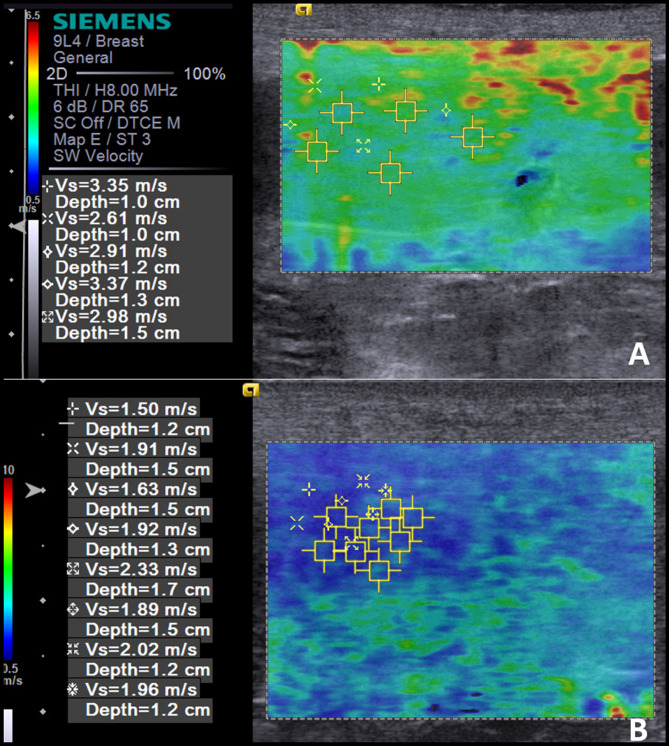This screenshot has height=746, width=669.
Task: Click the boxed-arrows marker icon beside Vs=2.33 m/s
Action: (x=73, y=569)
